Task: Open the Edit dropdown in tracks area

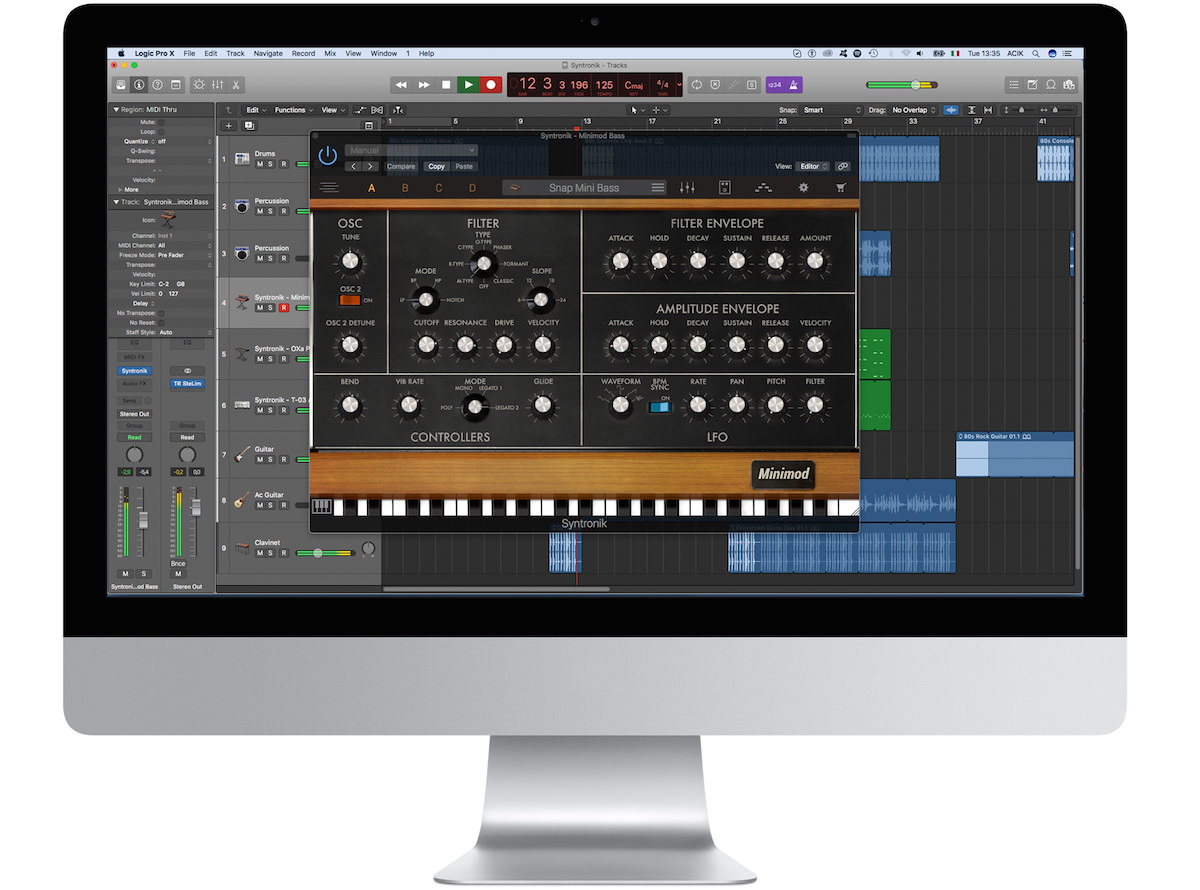Action: click(256, 110)
